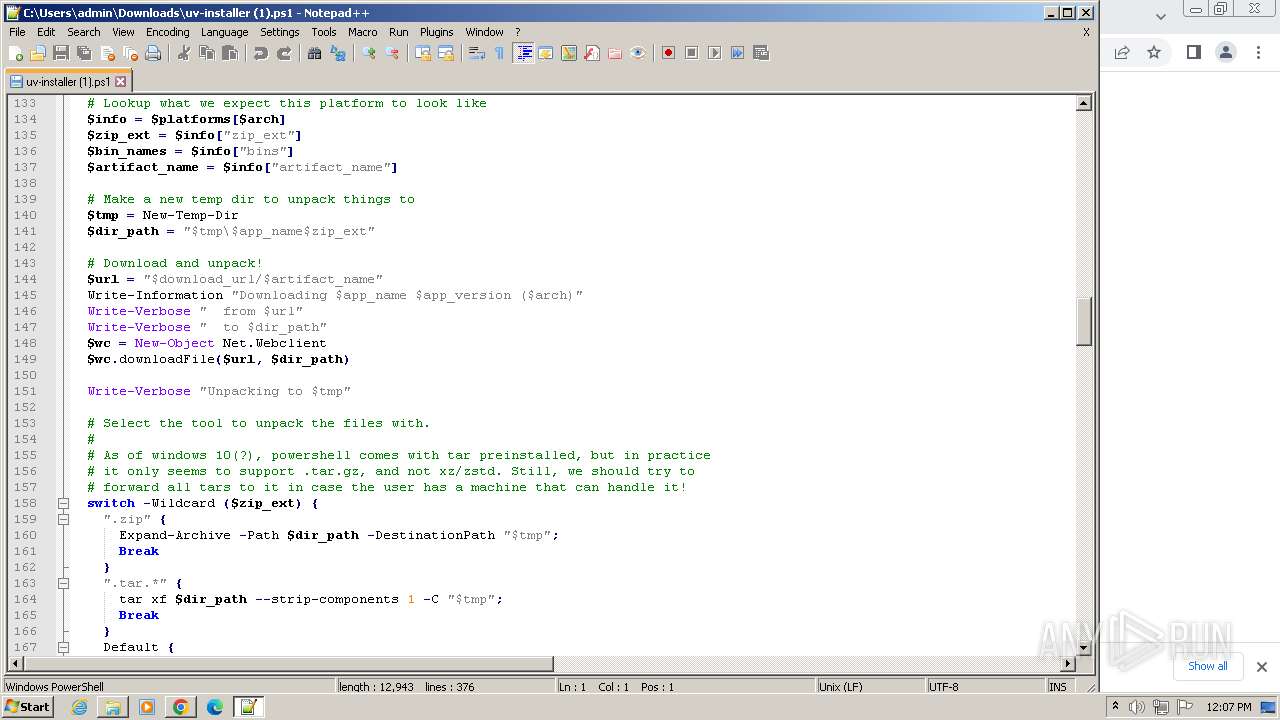Viewport: 1280px width, 720px height.
Task: Close the uv-installer (1).ps1 tab
Action: pyautogui.click(x=121, y=82)
